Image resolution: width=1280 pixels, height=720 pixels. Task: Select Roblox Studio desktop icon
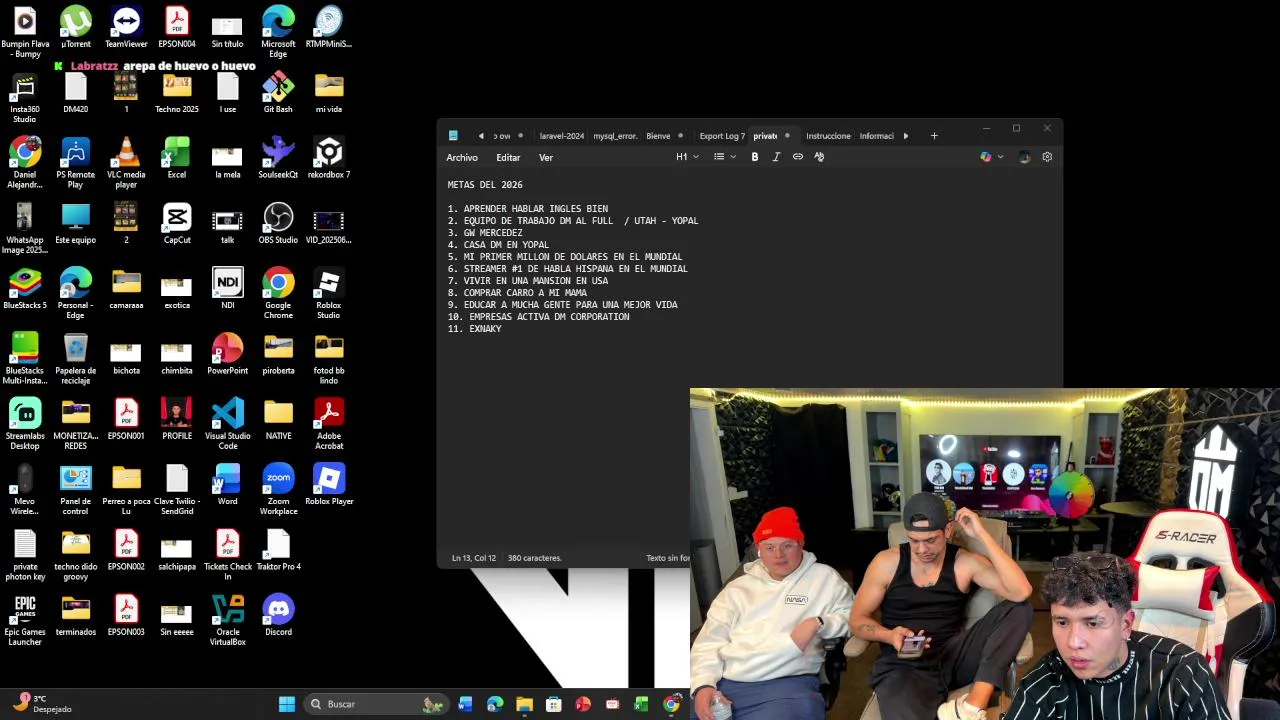tap(329, 294)
